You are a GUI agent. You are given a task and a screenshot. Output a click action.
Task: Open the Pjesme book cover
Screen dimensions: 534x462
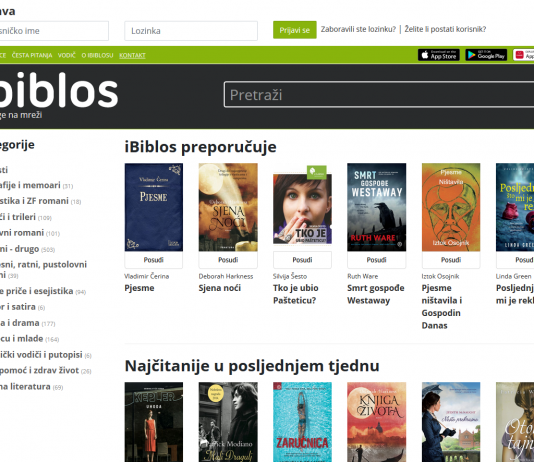click(154, 207)
